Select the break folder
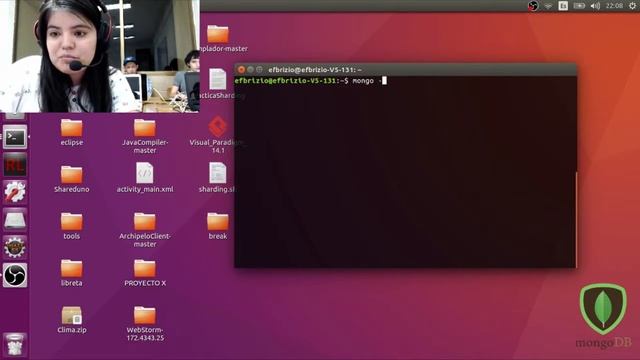Image resolution: width=640 pixels, height=360 pixels. tap(218, 226)
